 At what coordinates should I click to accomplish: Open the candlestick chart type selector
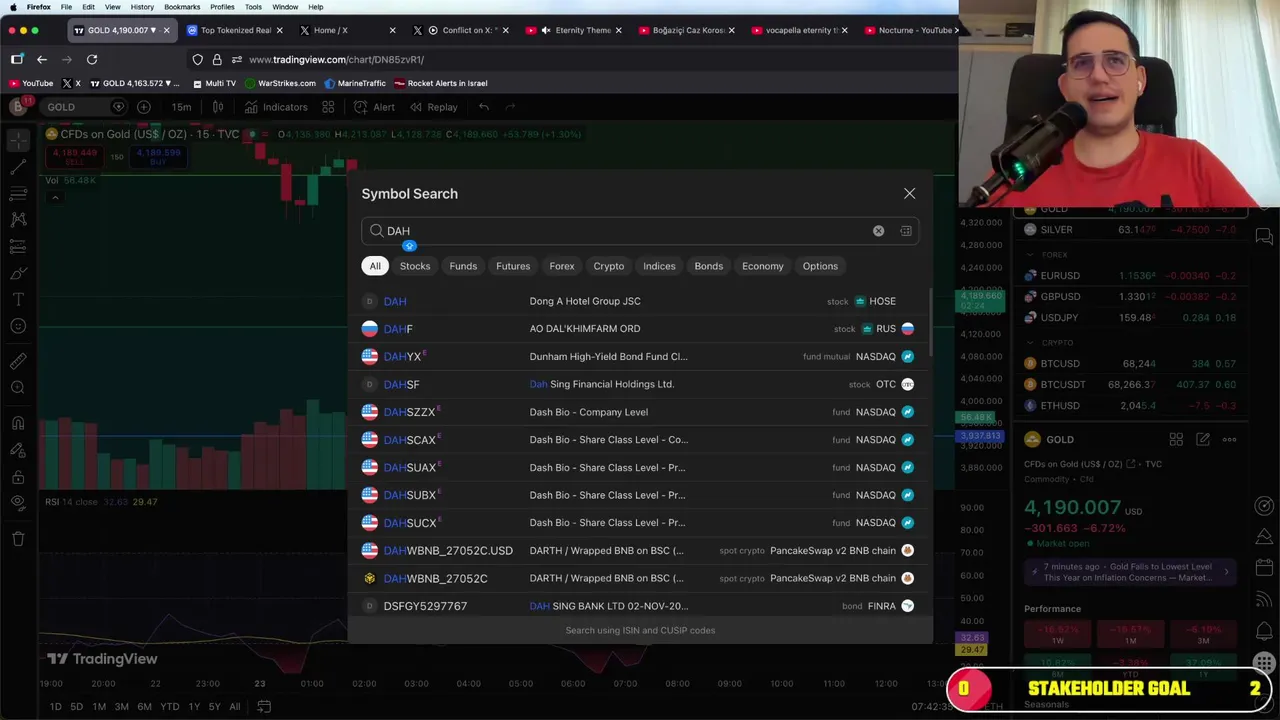[x=218, y=107]
